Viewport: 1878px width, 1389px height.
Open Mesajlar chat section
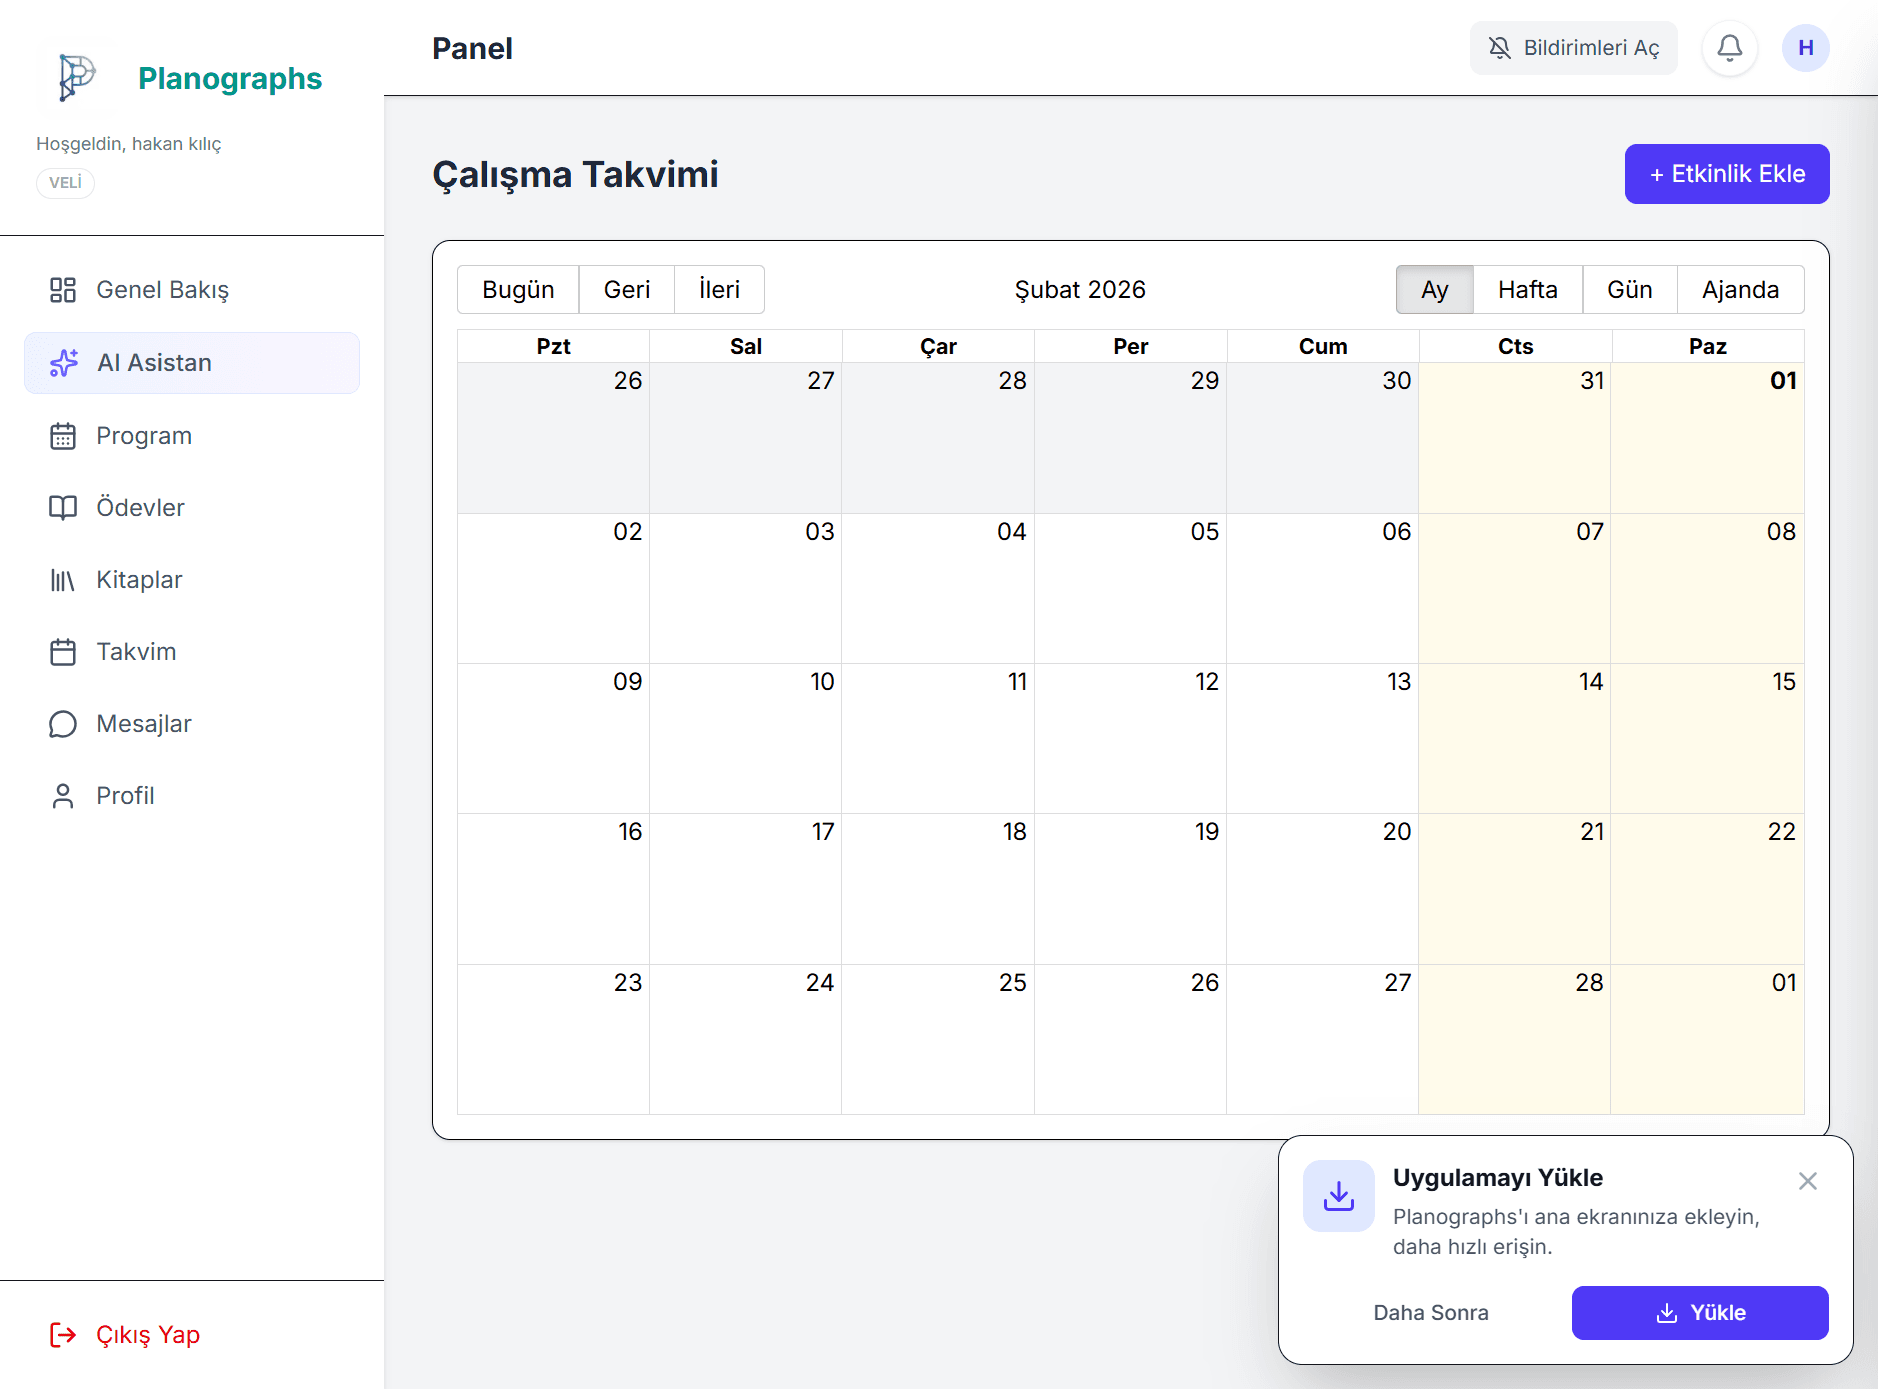(143, 724)
